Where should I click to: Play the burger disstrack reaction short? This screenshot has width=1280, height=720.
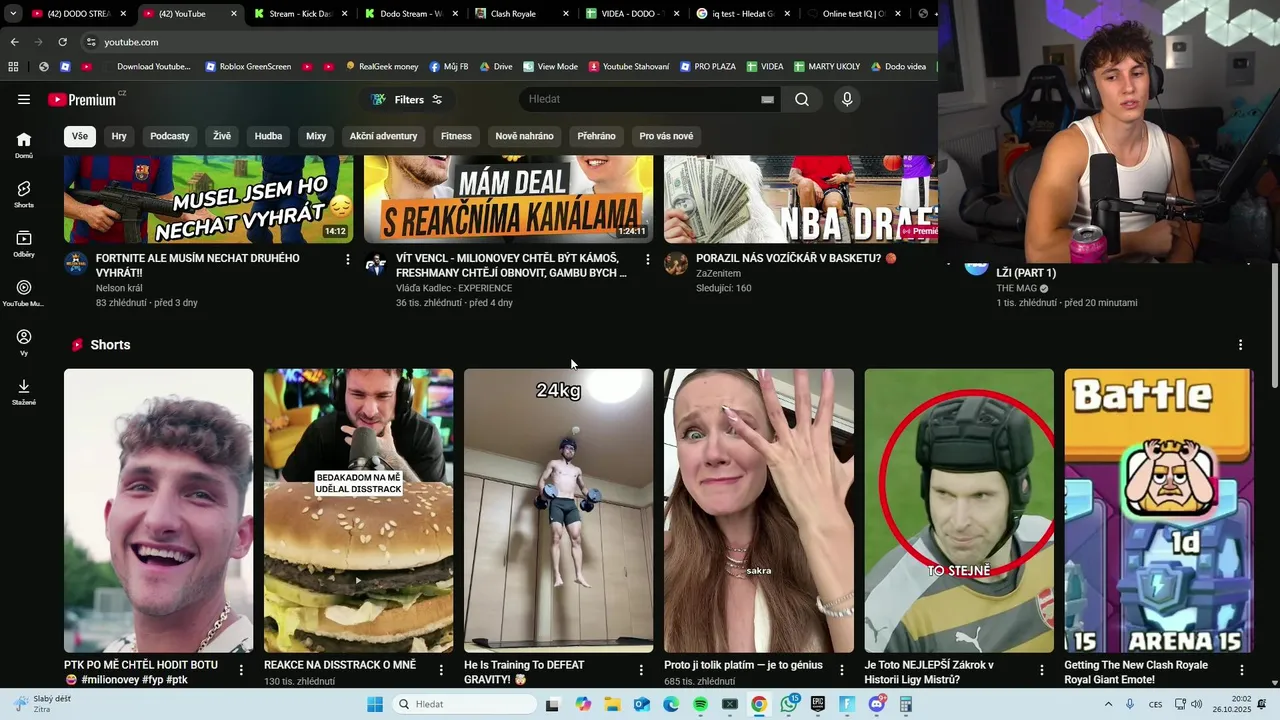pos(358,510)
